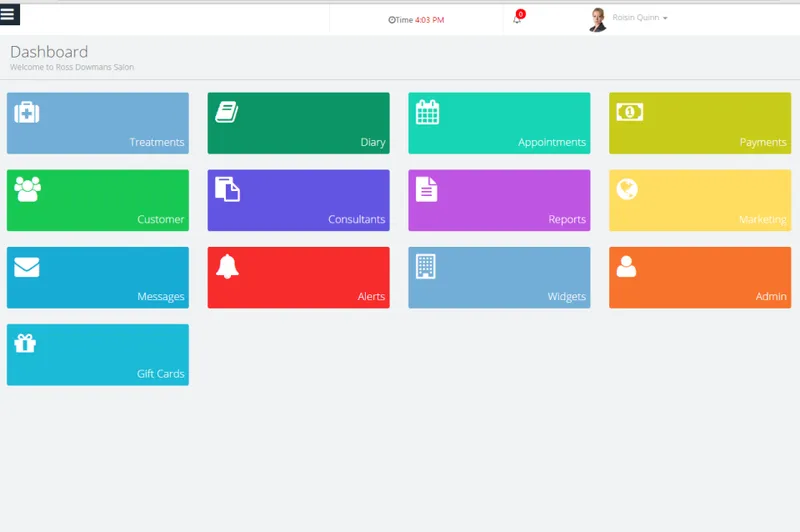The width and height of the screenshot is (800, 532).
Task: Open the Treatments label link
Action: point(157,142)
